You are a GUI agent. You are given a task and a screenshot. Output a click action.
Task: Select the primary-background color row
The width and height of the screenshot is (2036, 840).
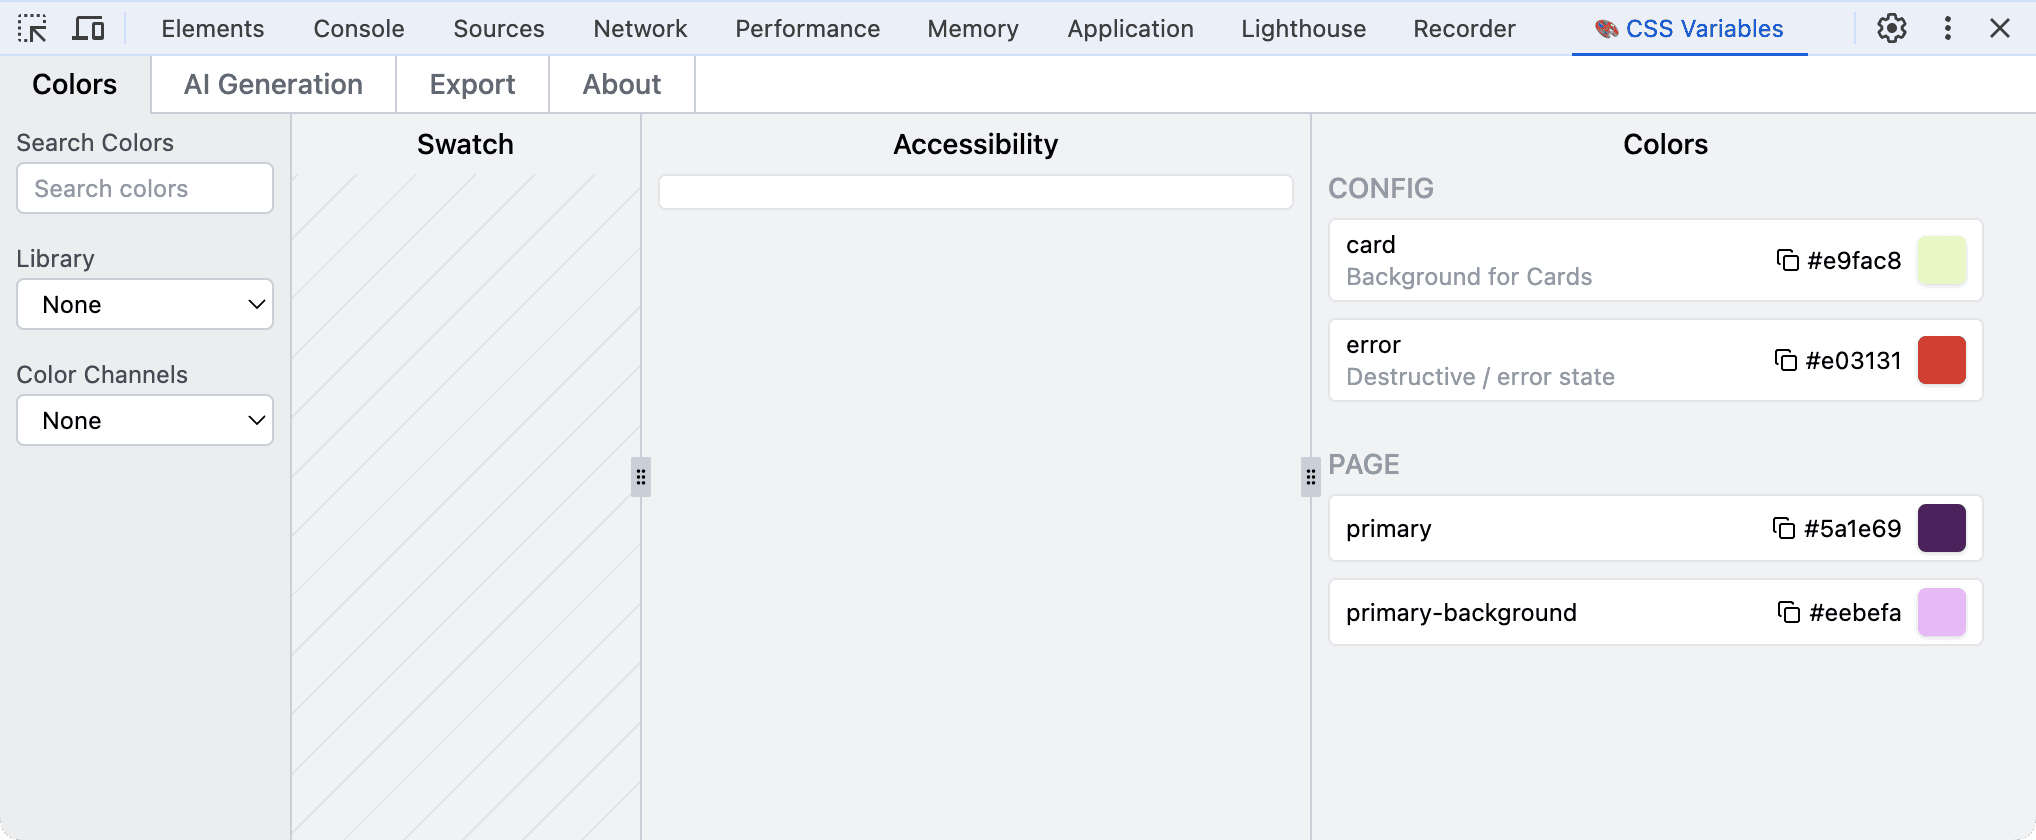click(x=1540, y=612)
